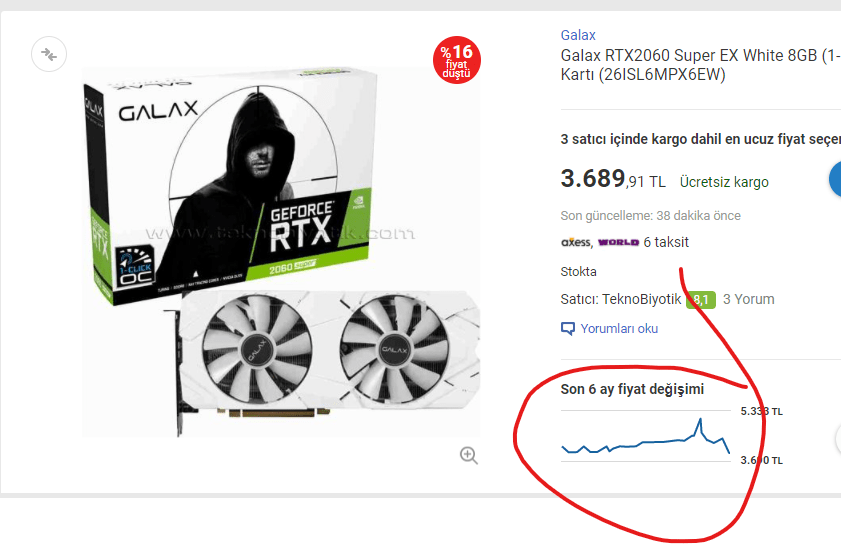
Task: Click the 3 Yorum review count
Action: point(748,299)
